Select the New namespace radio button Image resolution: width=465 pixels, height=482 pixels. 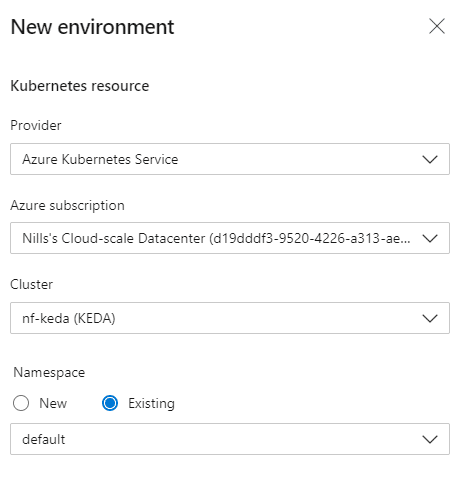tap(21, 403)
